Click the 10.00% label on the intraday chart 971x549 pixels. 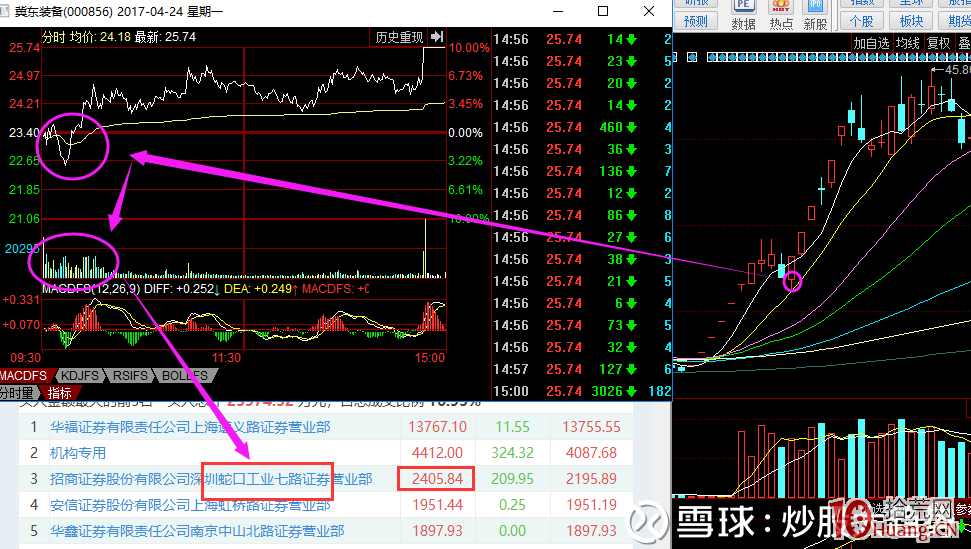469,48
